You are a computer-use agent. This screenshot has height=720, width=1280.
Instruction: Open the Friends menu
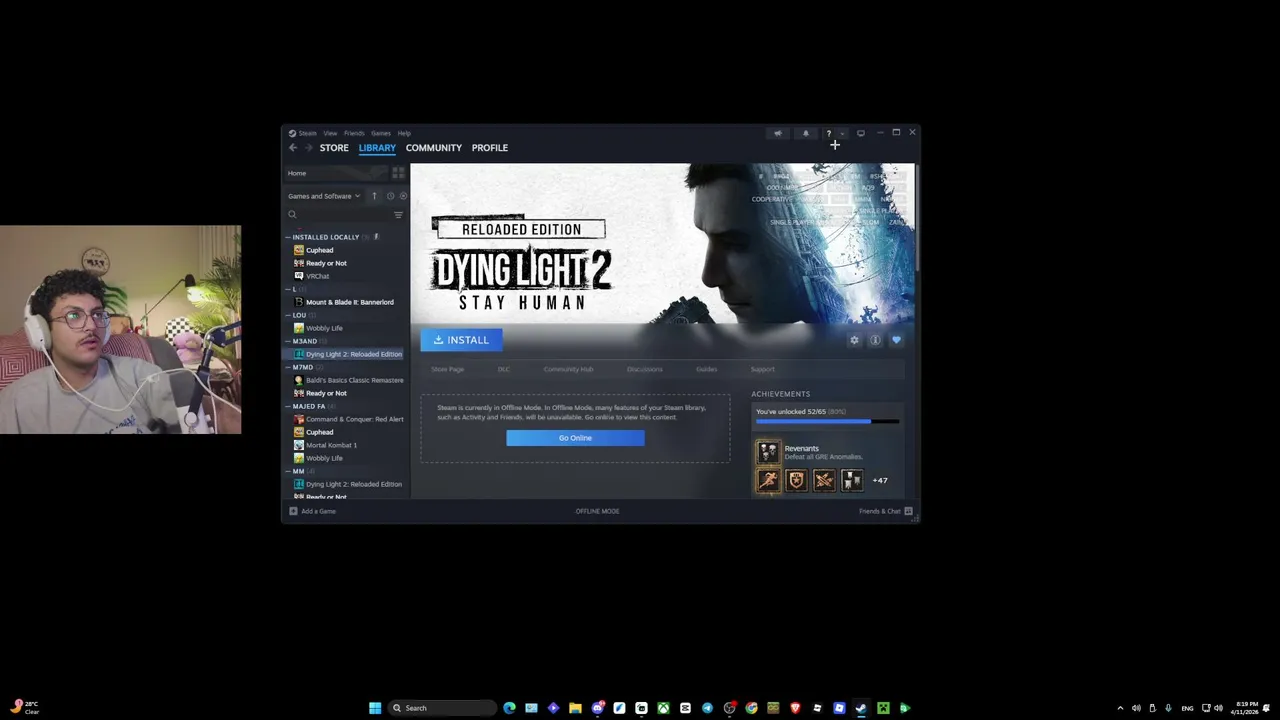click(x=354, y=133)
